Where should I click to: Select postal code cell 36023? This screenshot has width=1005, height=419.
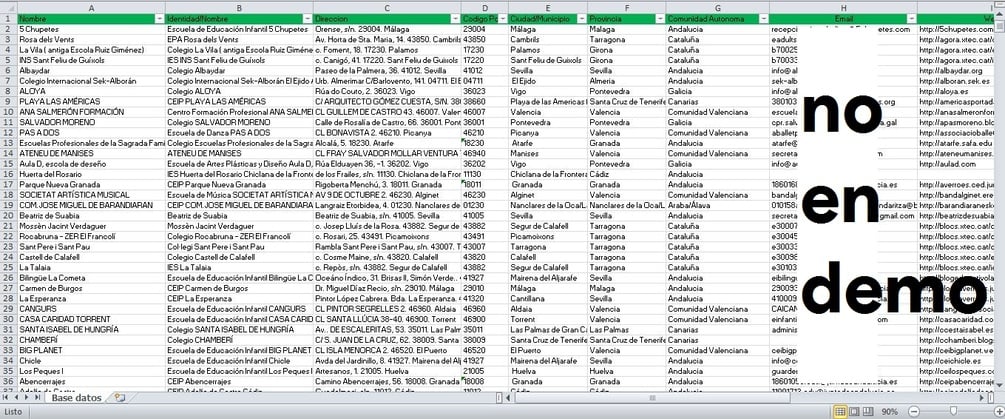click(485, 92)
